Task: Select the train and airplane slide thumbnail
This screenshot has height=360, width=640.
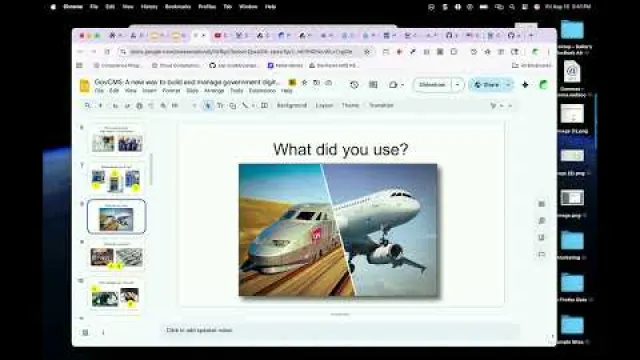Action: [116, 217]
